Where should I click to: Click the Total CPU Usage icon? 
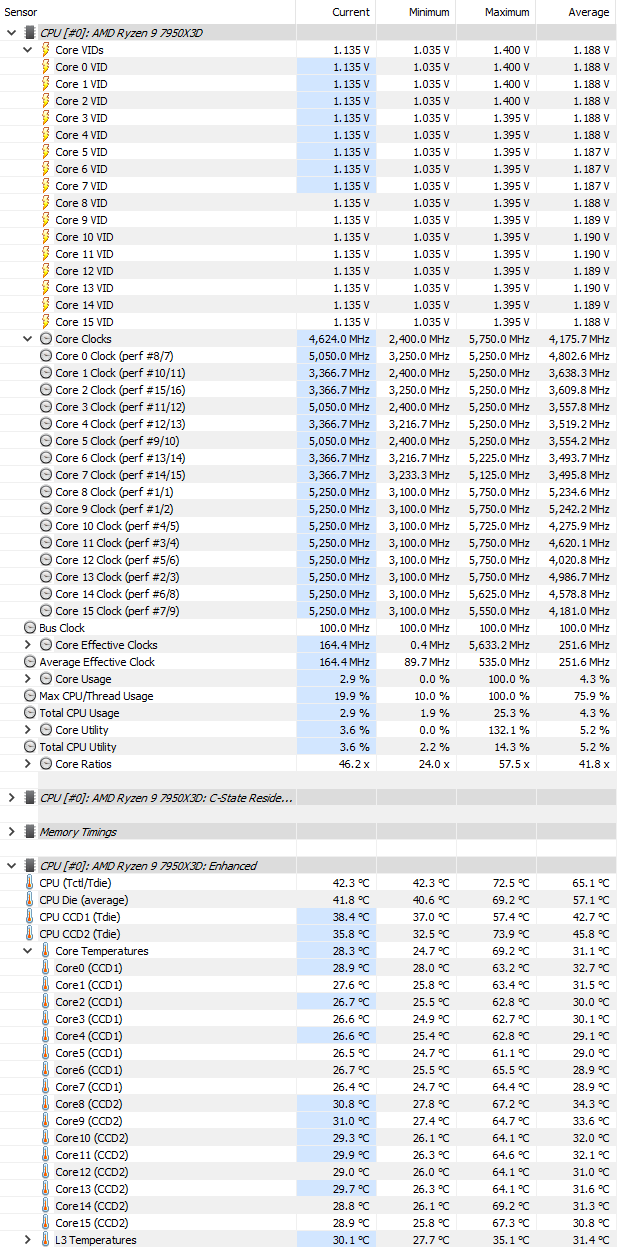click(x=30, y=713)
